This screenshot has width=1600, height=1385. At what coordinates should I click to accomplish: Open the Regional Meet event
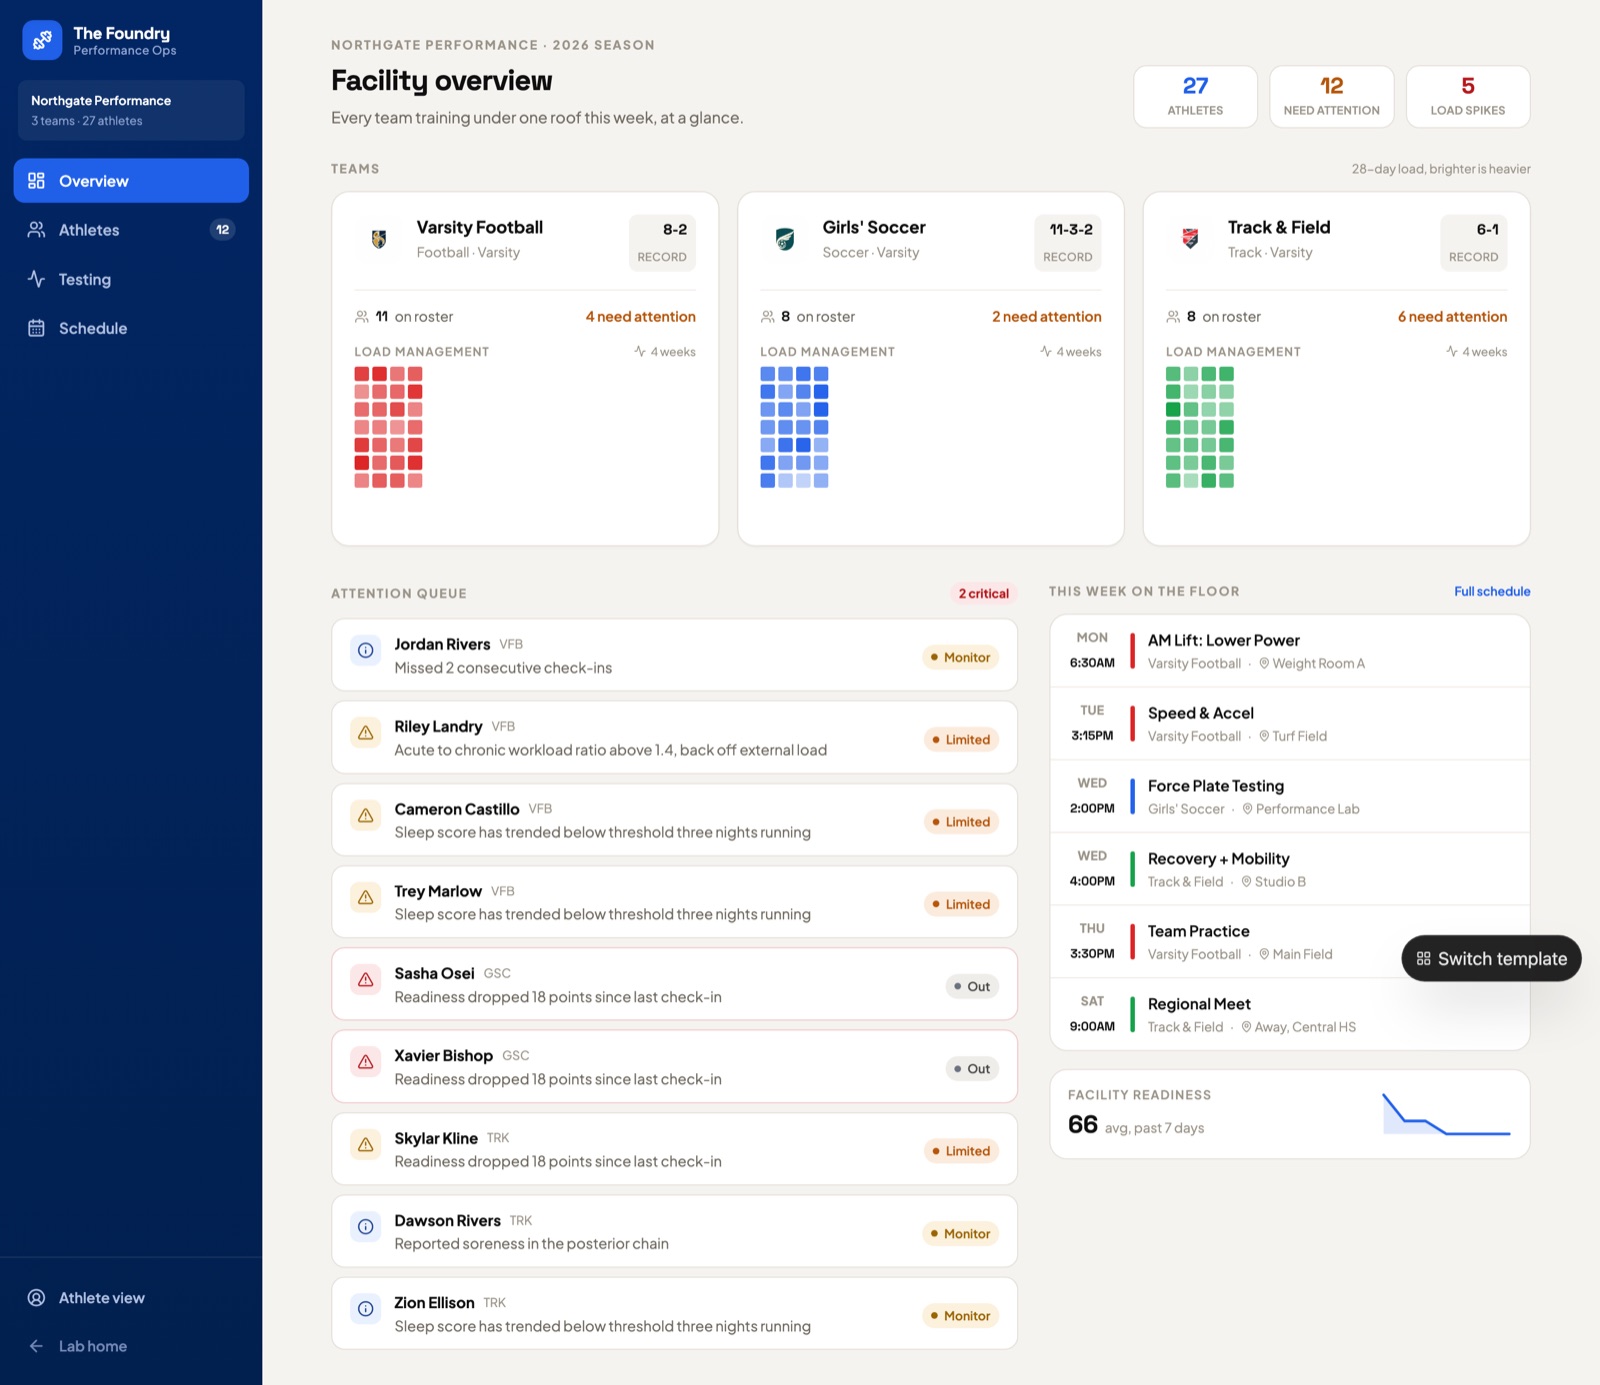pyautogui.click(x=1290, y=1015)
